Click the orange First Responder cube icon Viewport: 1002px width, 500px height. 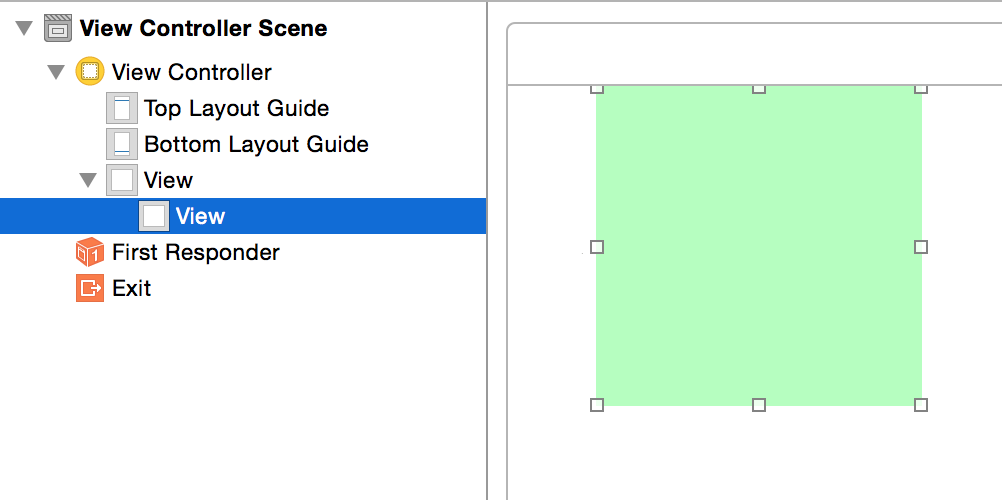point(90,252)
